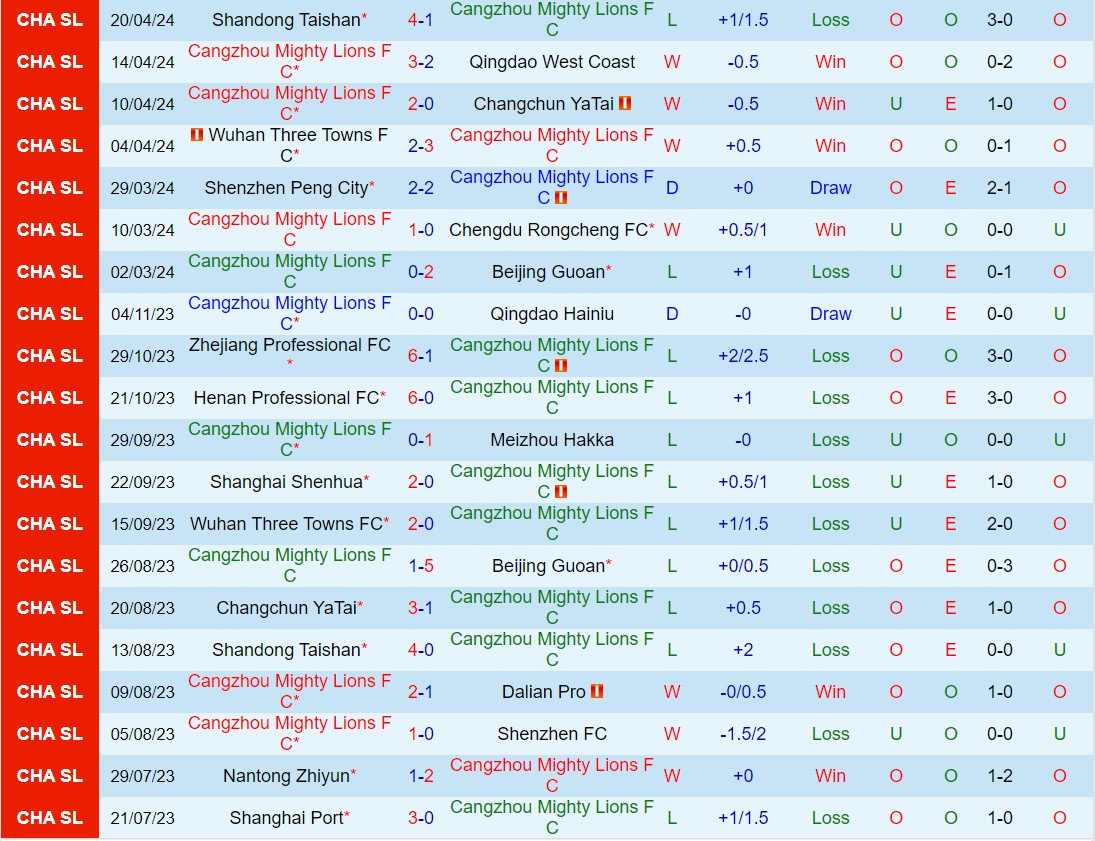Open Shandong Taishan team on 20/04/24
This screenshot has width=1095, height=841.
click(x=286, y=20)
